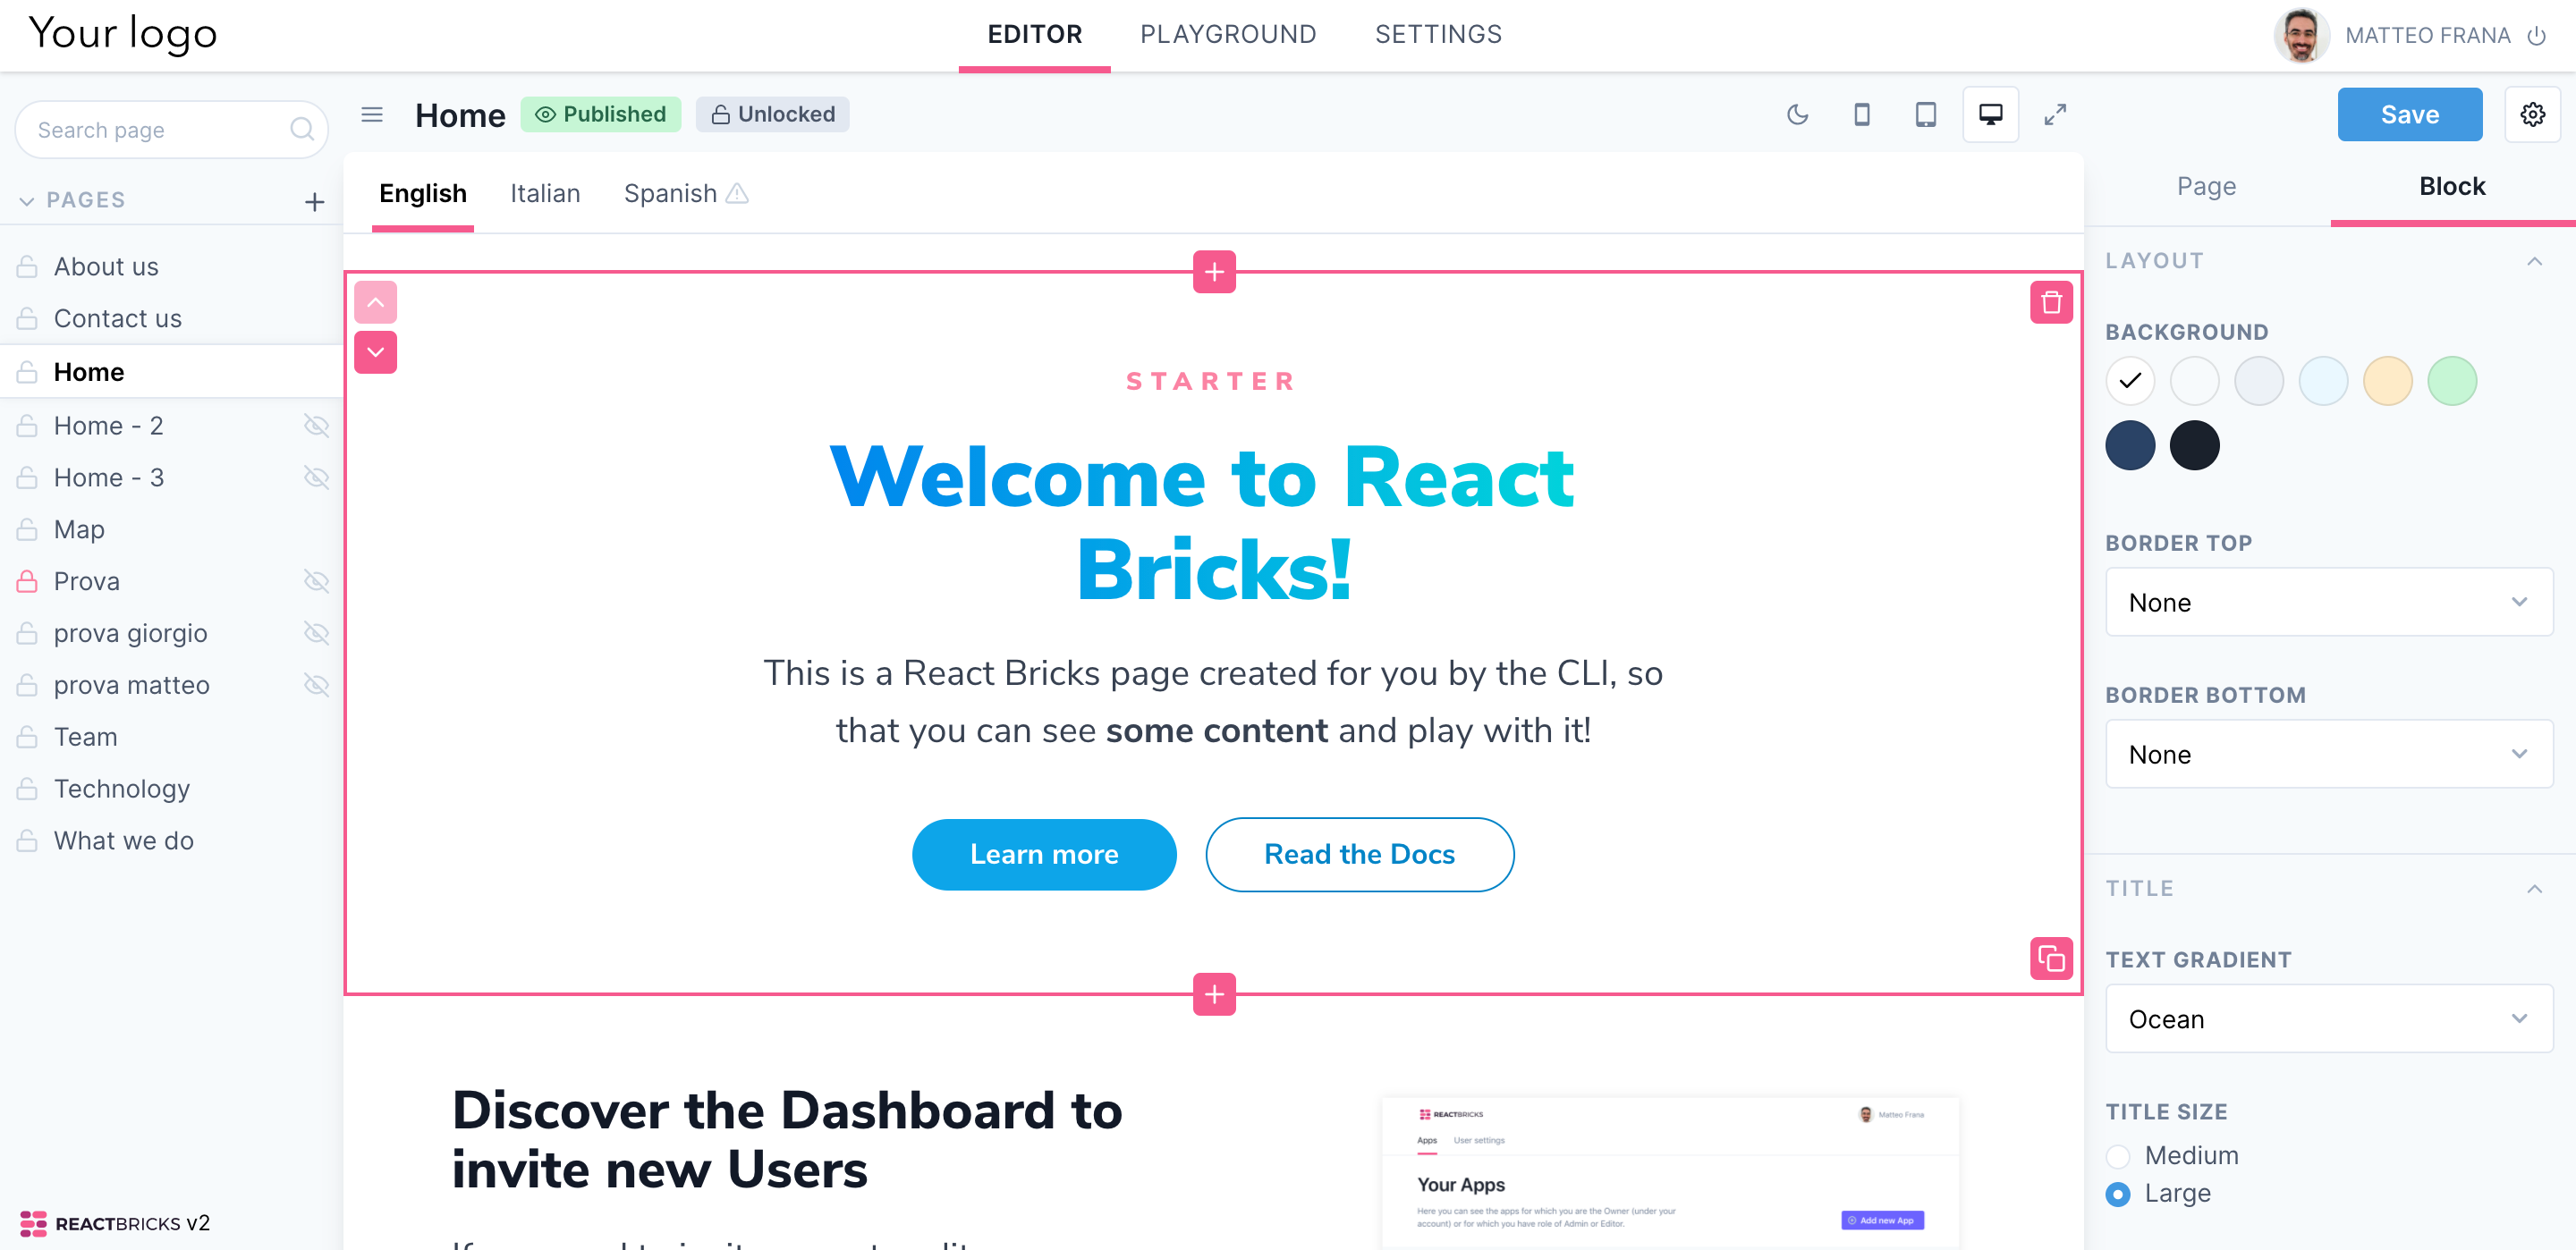
Task: Delete the Welcome block using the trash icon
Action: pyautogui.click(x=2052, y=302)
